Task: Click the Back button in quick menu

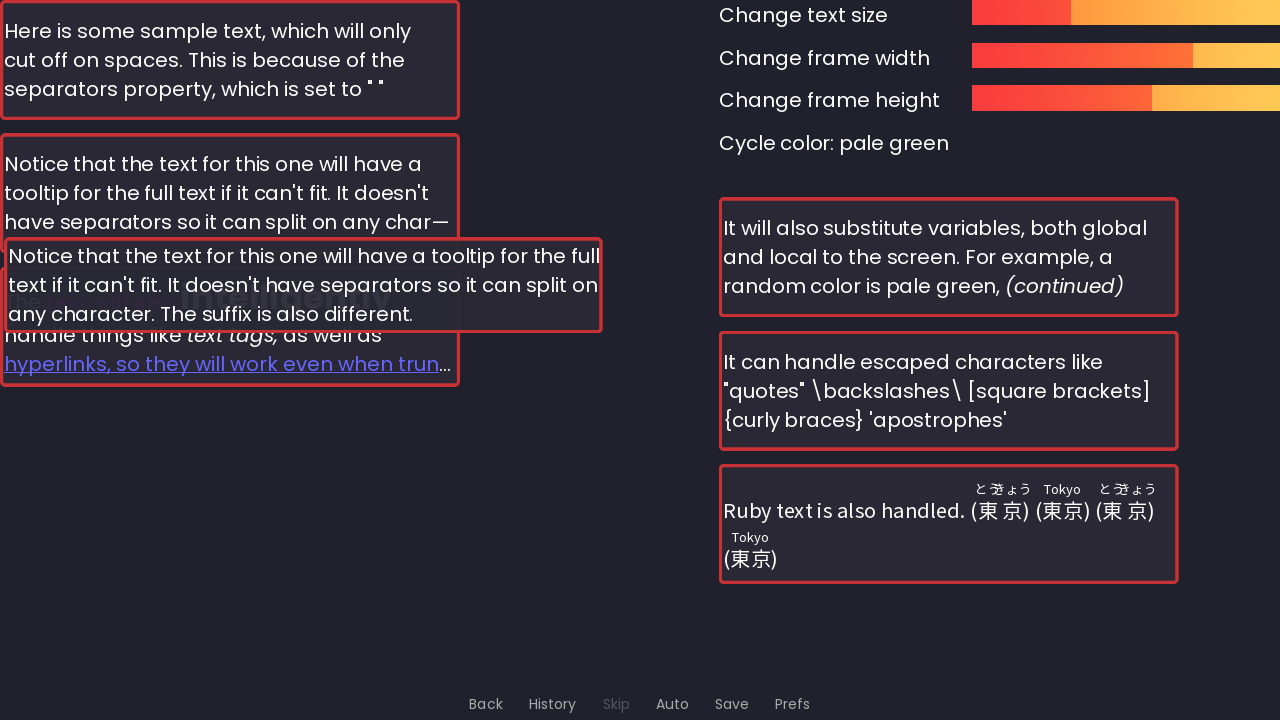Action: (x=486, y=704)
